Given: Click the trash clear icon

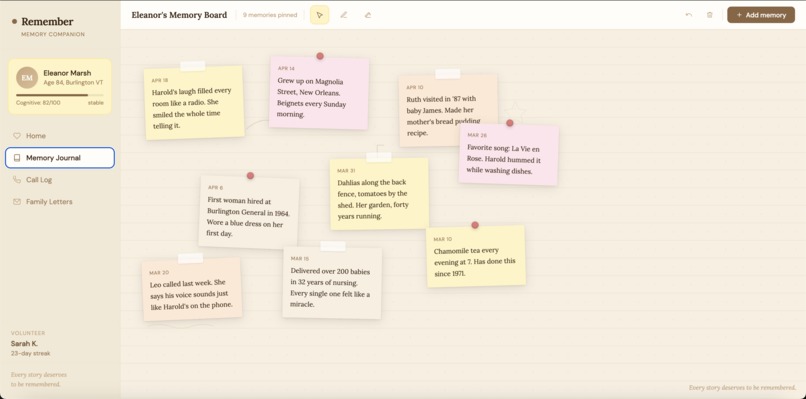Looking at the screenshot, I should pos(709,15).
